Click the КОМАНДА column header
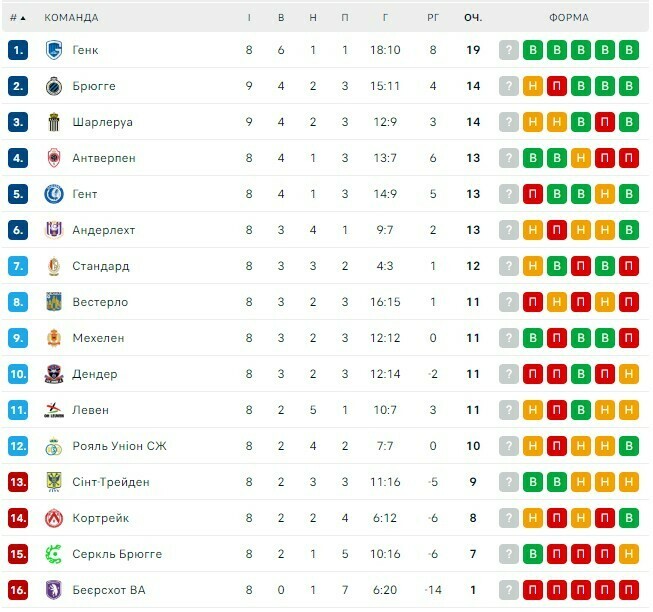 [71, 18]
